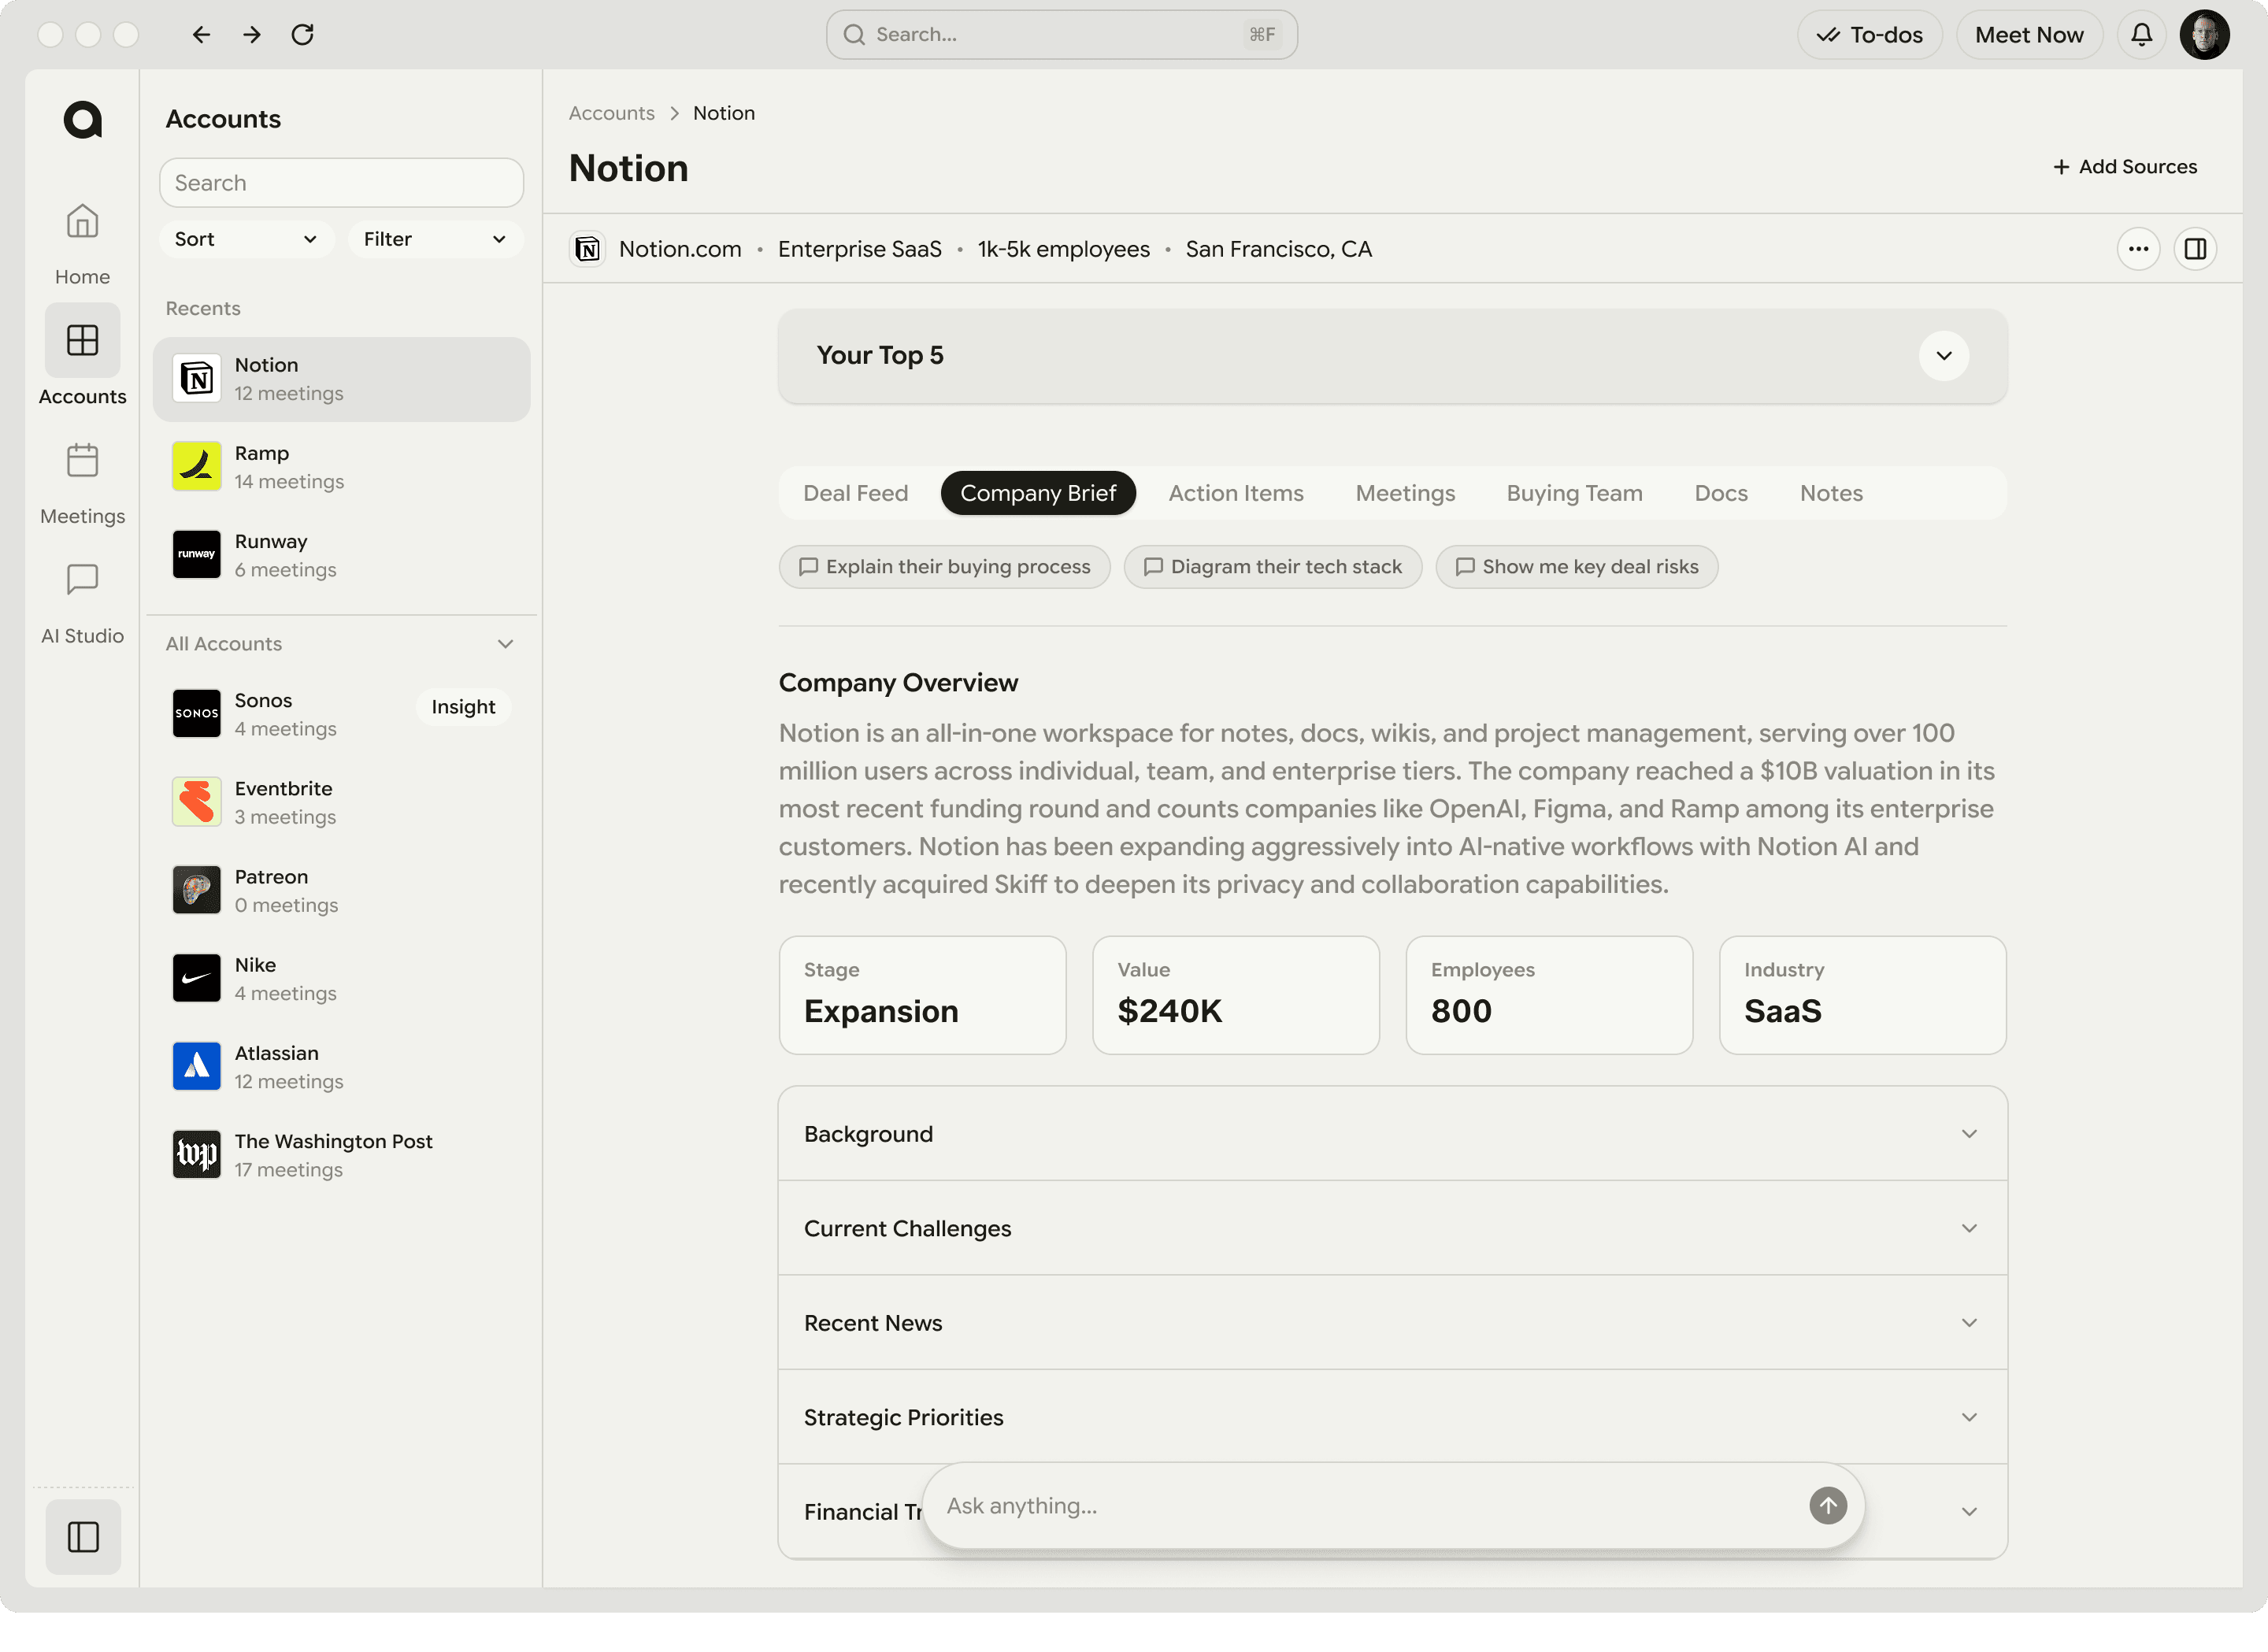The image size is (2268, 1652).
Task: Click the notifications bell icon
Action: (x=2141, y=34)
